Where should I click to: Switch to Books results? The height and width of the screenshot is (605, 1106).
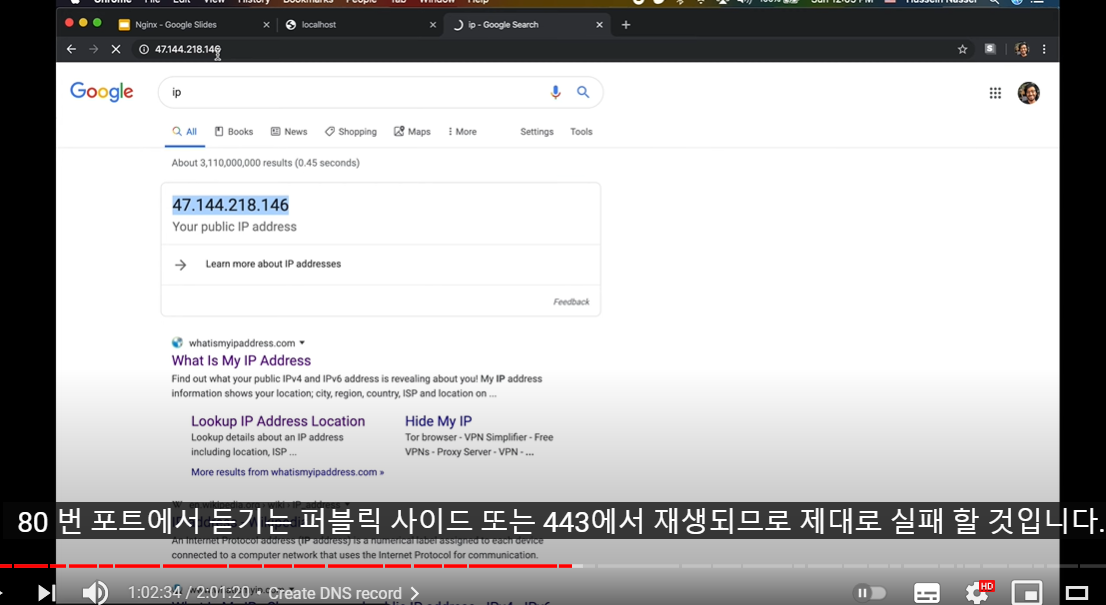click(x=233, y=132)
